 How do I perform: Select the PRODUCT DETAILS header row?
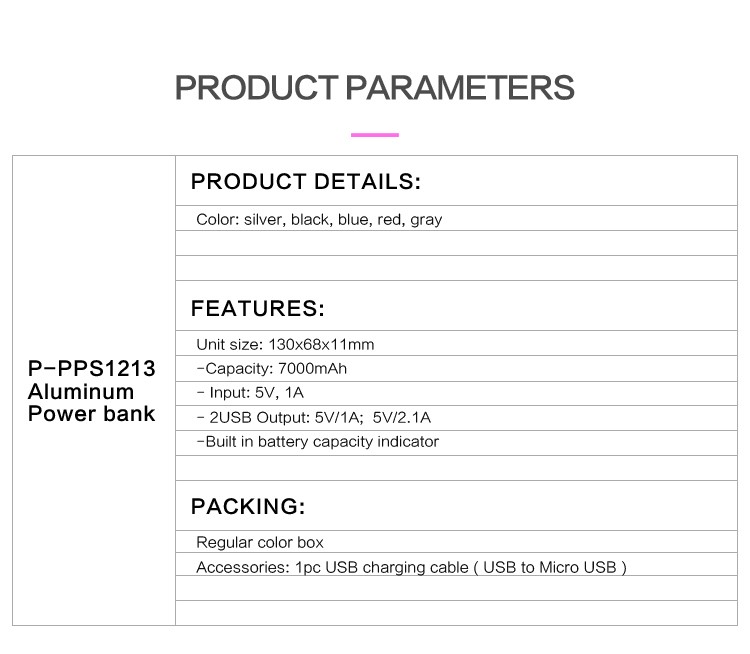click(456, 181)
